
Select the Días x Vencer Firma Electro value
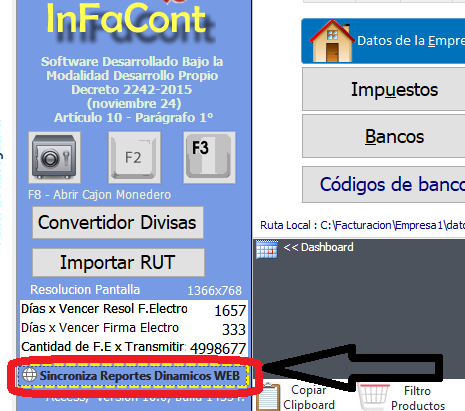tap(234, 330)
